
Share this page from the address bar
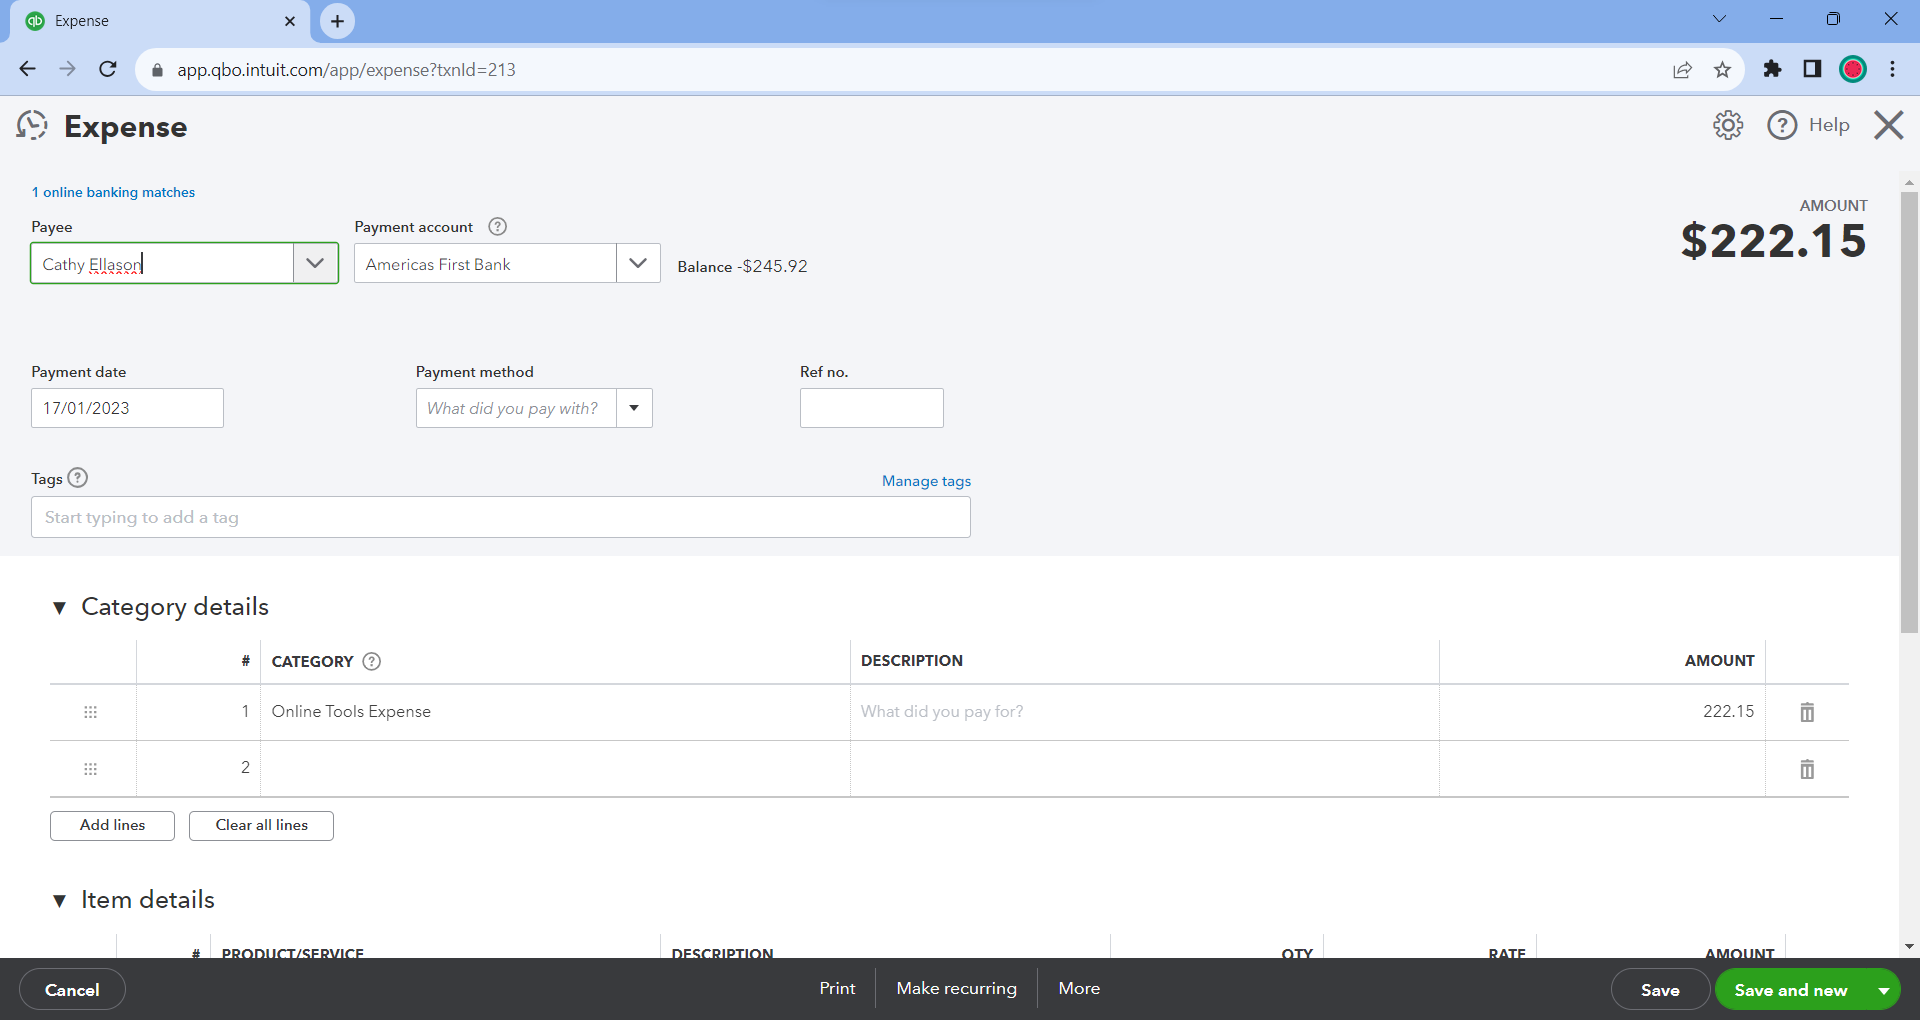[1682, 69]
